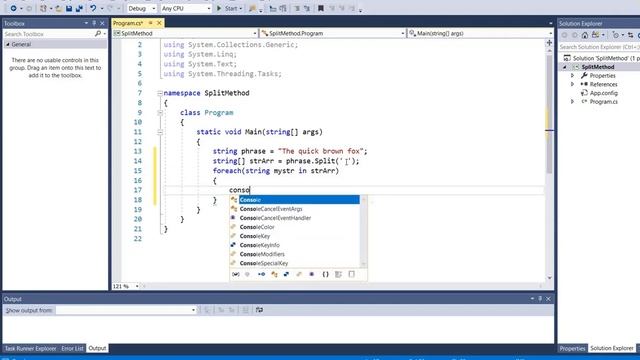
Task: Toggle the enums filter in IntelliSense
Action: (299, 274)
